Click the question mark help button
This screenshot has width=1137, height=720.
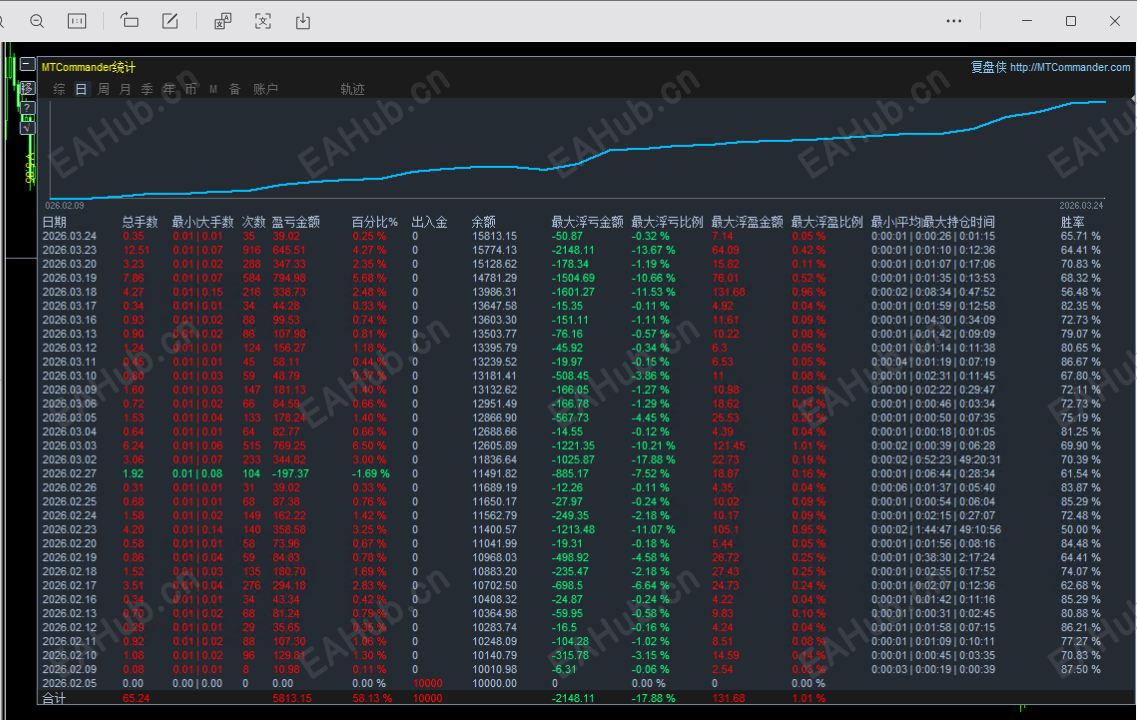click(x=27, y=108)
